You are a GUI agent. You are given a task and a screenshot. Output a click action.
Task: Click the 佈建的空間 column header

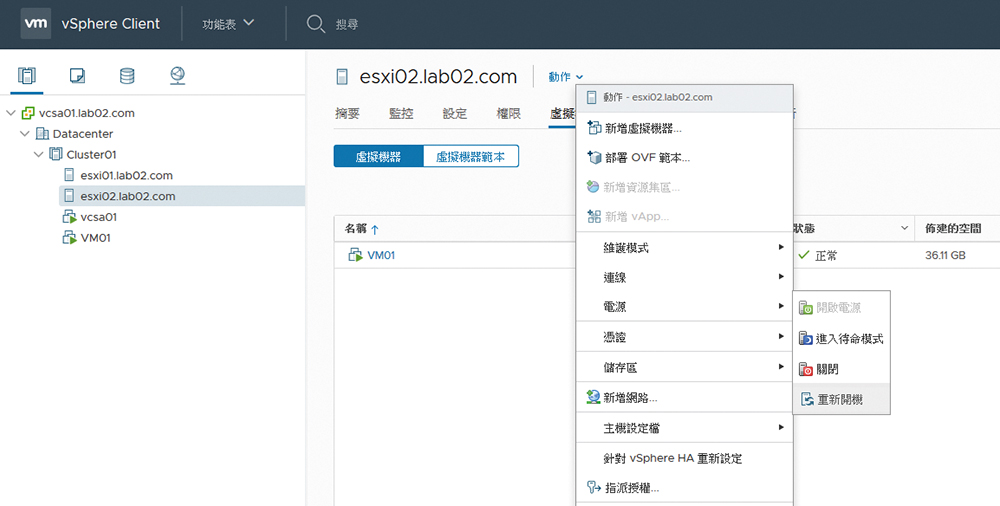[953, 228]
